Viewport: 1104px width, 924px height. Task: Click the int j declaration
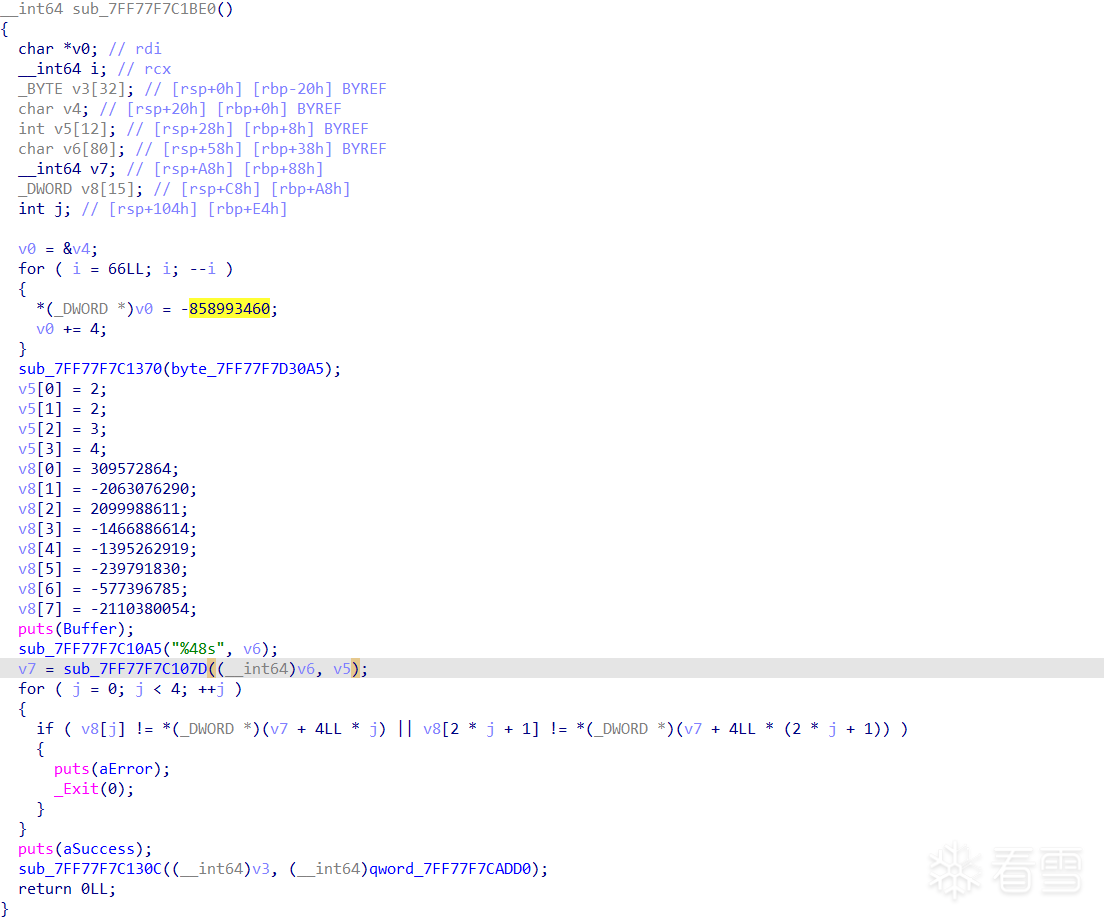45,208
